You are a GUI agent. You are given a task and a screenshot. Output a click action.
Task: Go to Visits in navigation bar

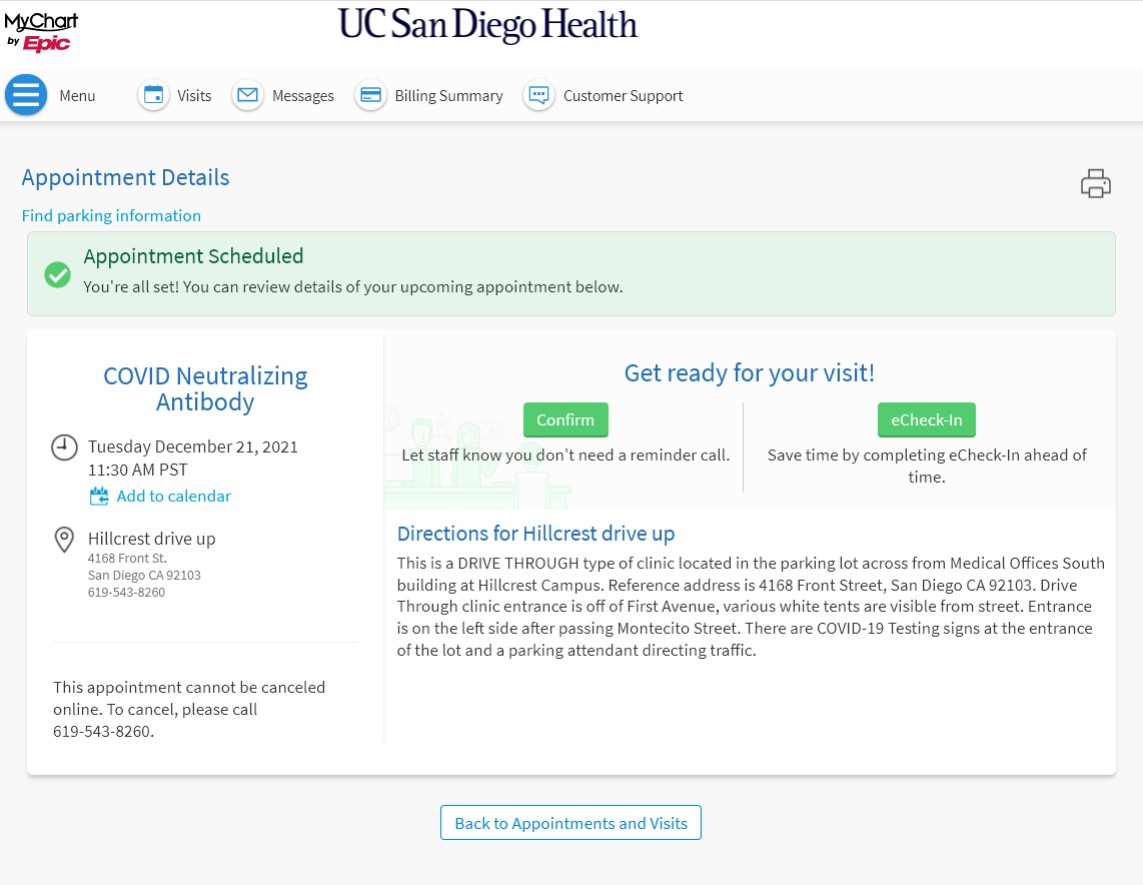click(194, 95)
